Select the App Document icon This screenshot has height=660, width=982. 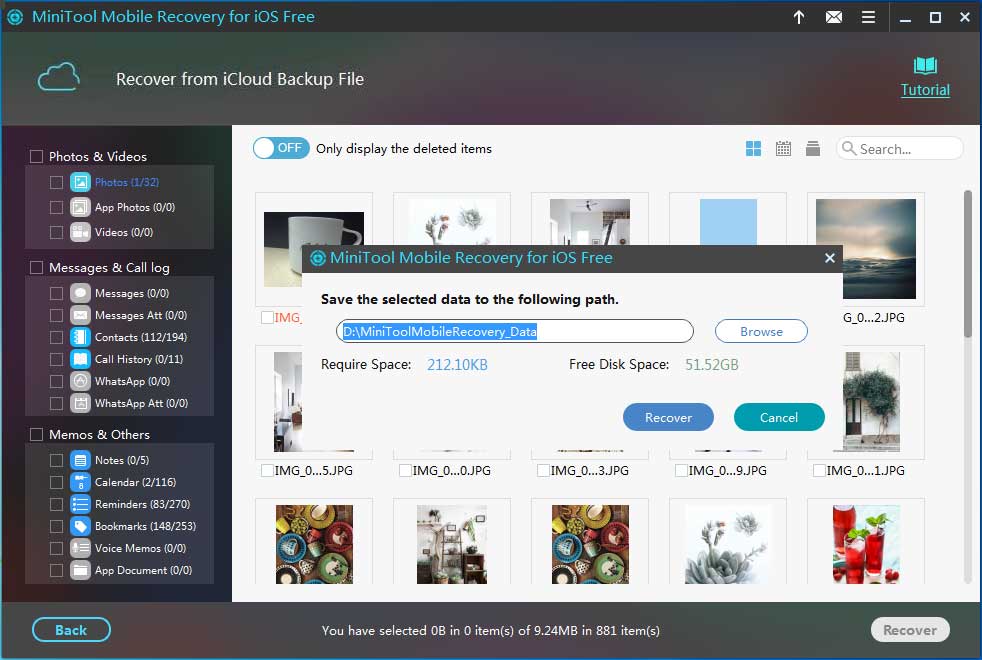coord(80,570)
